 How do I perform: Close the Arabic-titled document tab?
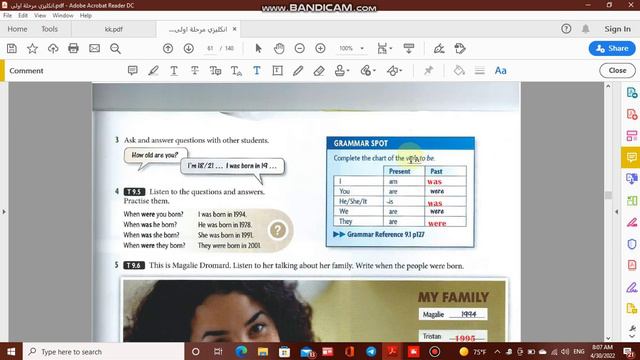point(234,29)
